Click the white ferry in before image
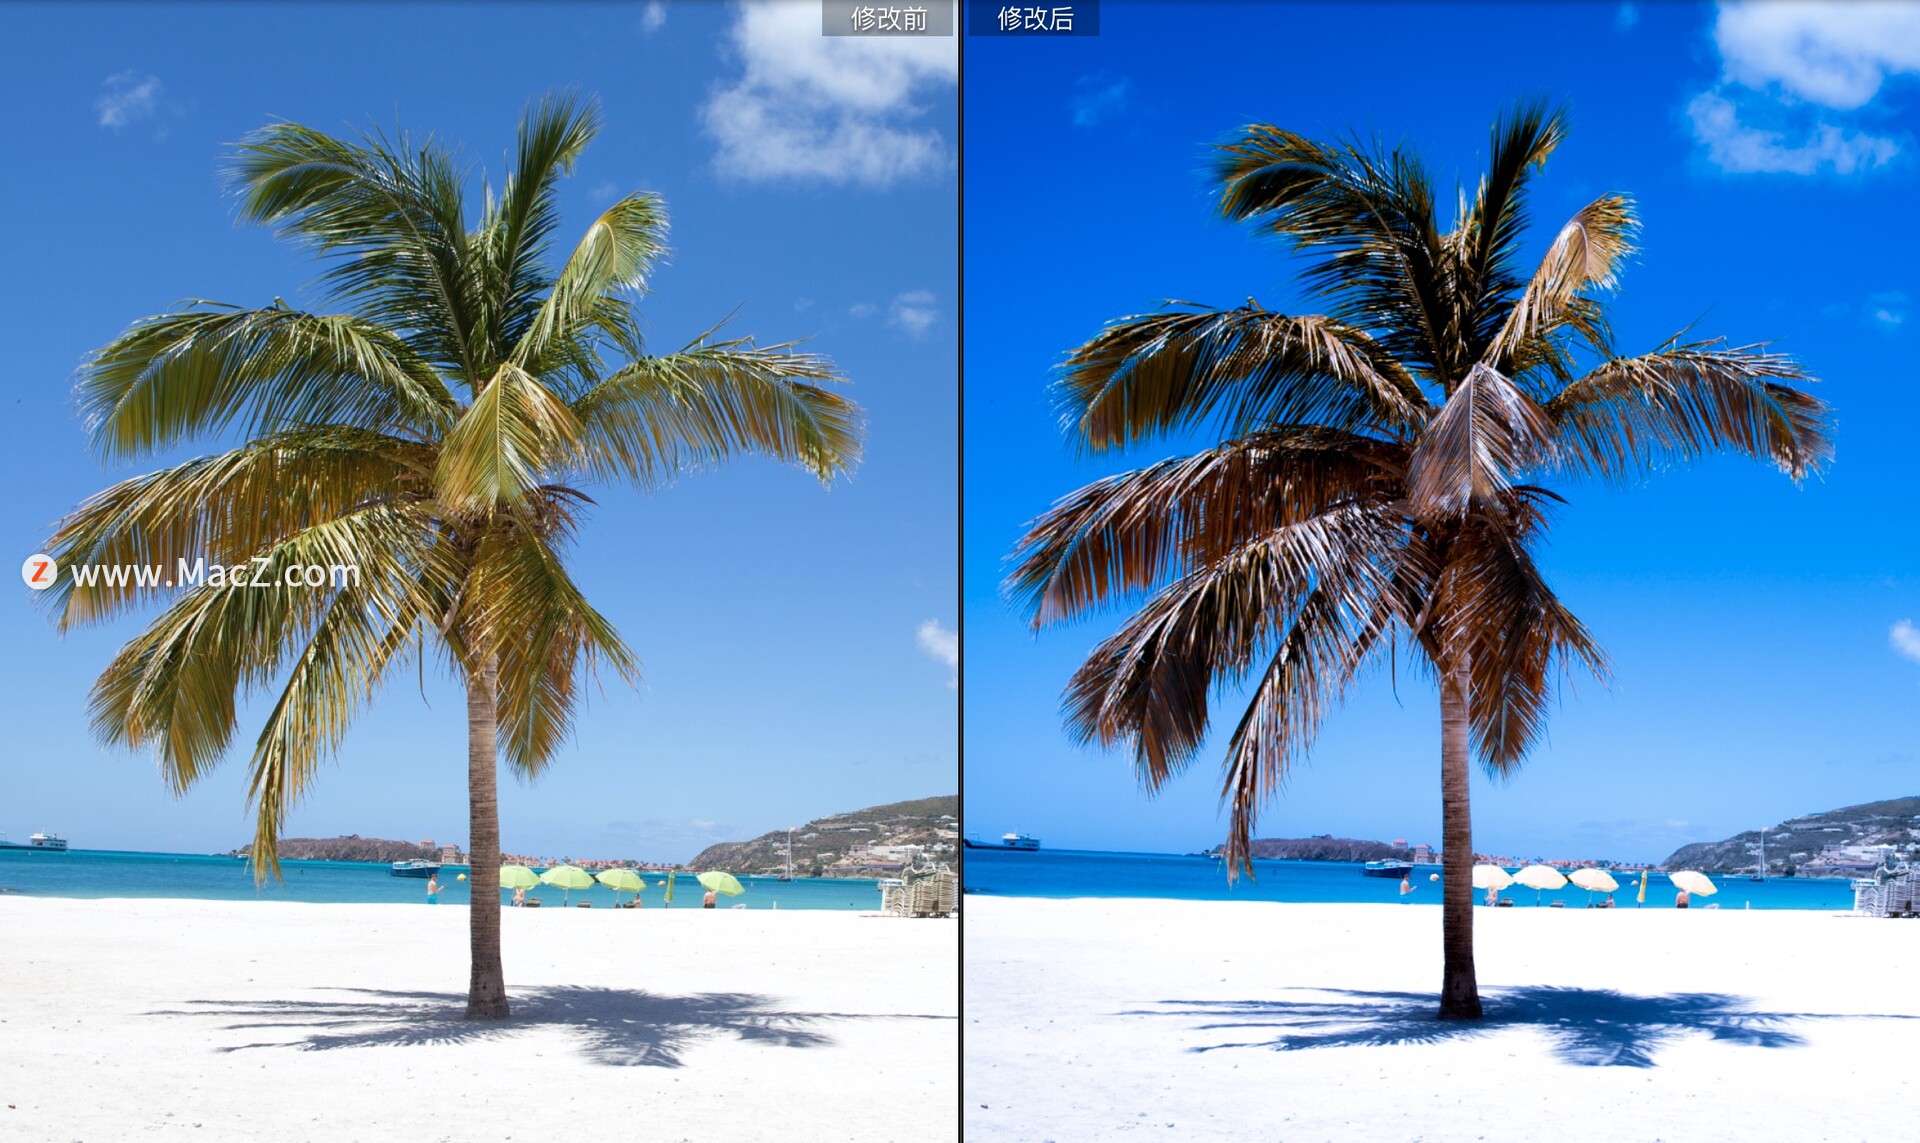Screen dimensions: 1920x1143 (x=46, y=841)
